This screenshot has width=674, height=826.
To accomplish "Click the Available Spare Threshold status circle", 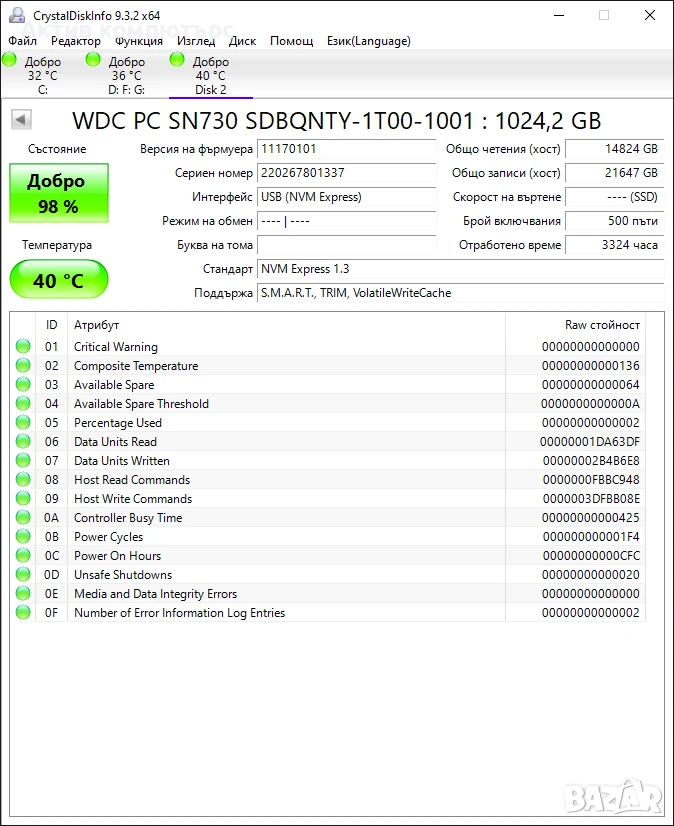I will [23, 403].
